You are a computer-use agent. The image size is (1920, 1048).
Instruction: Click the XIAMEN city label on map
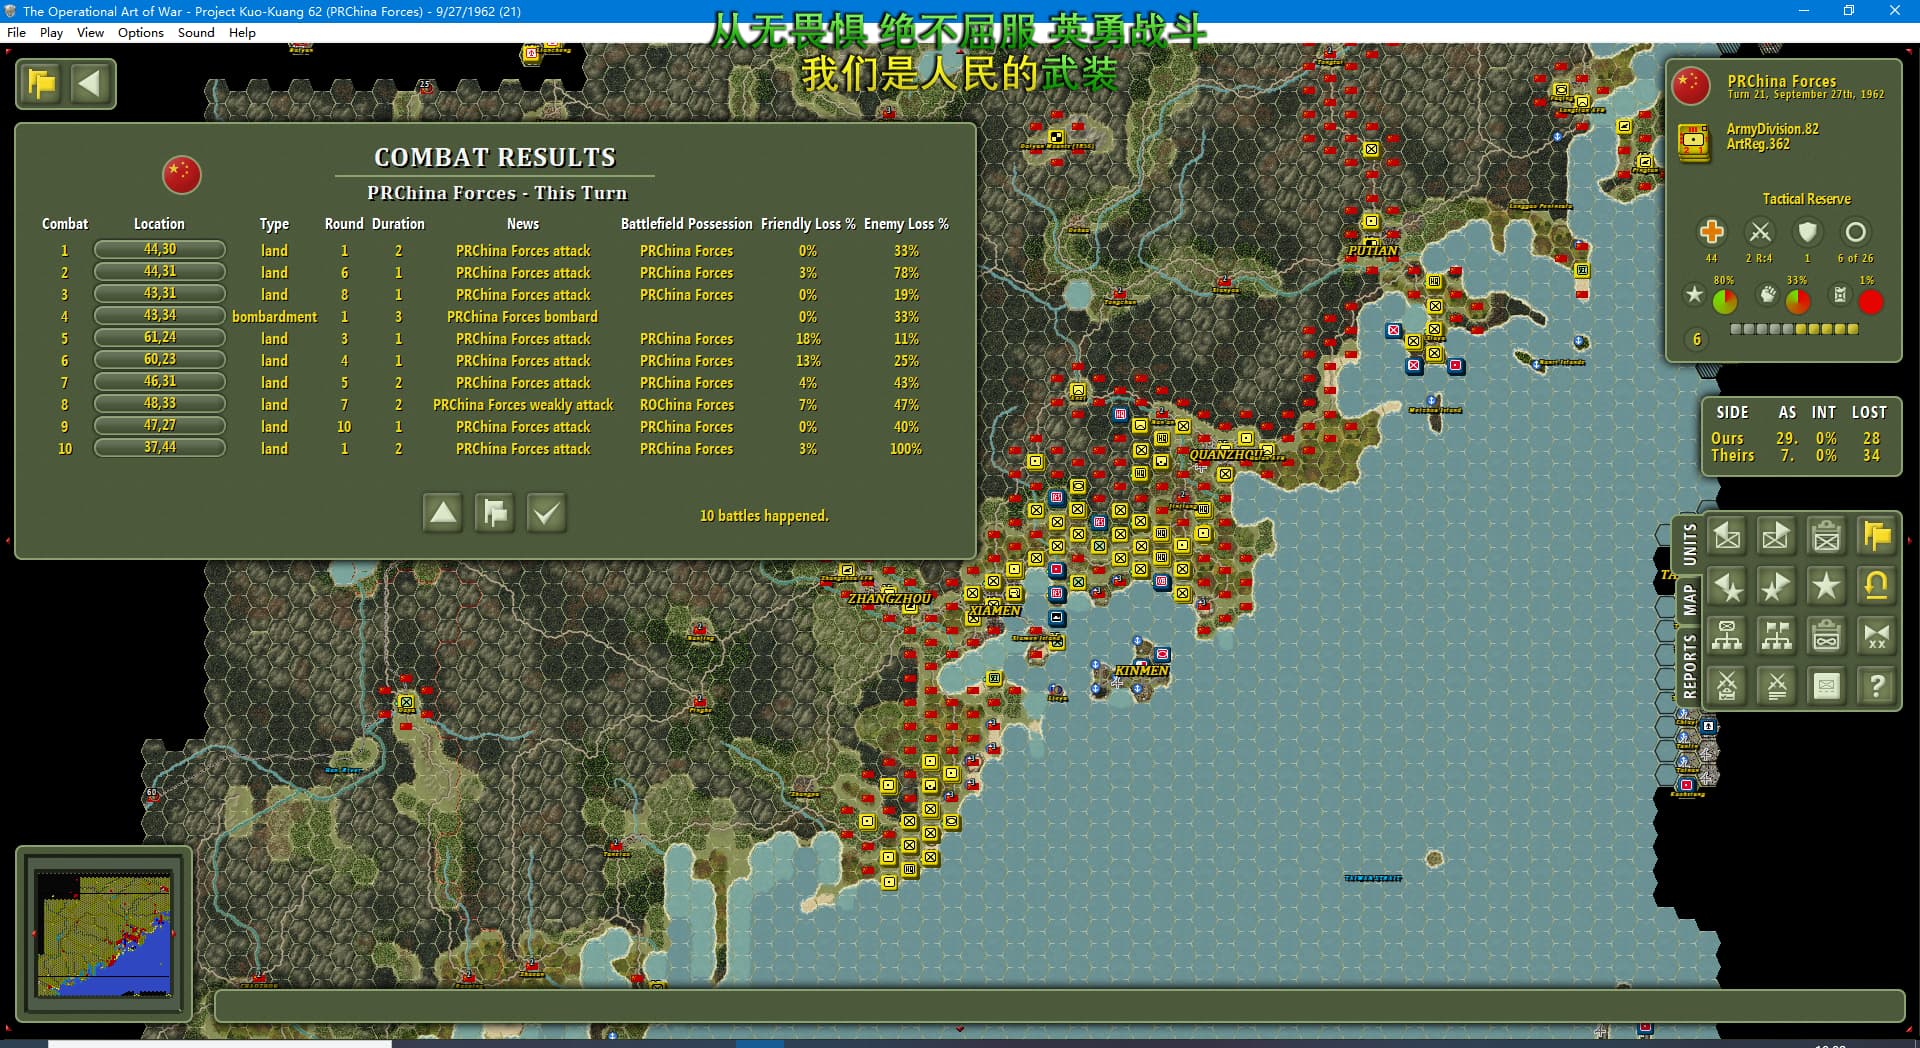coord(995,610)
